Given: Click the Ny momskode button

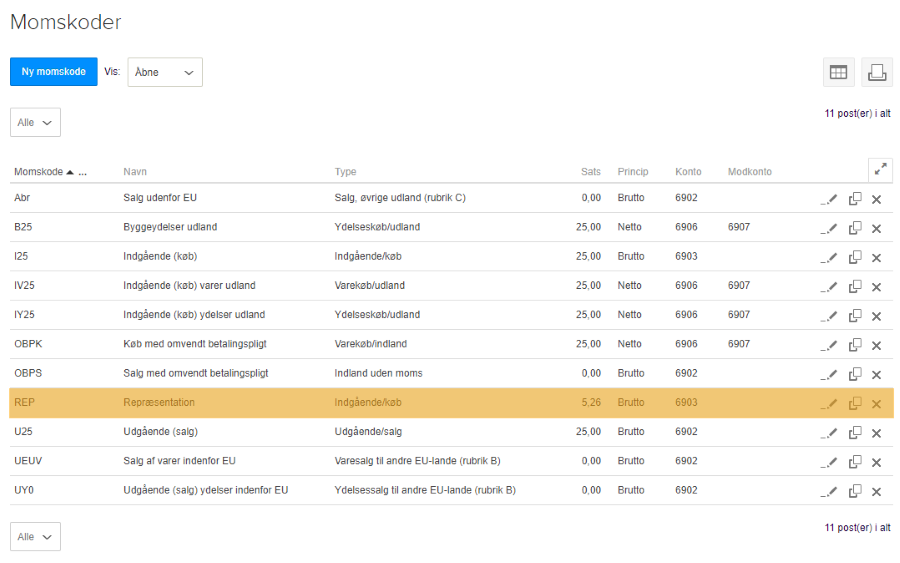Looking at the screenshot, I should click(x=54, y=72).
